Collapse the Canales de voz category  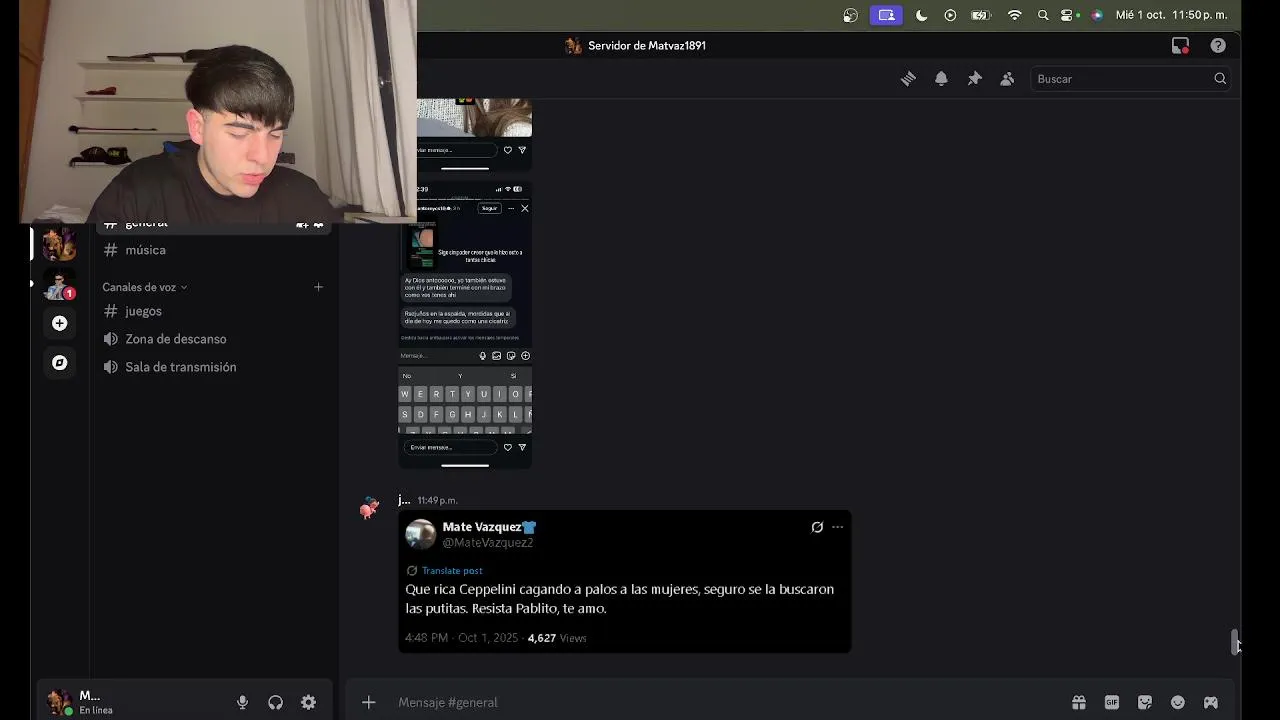(145, 287)
